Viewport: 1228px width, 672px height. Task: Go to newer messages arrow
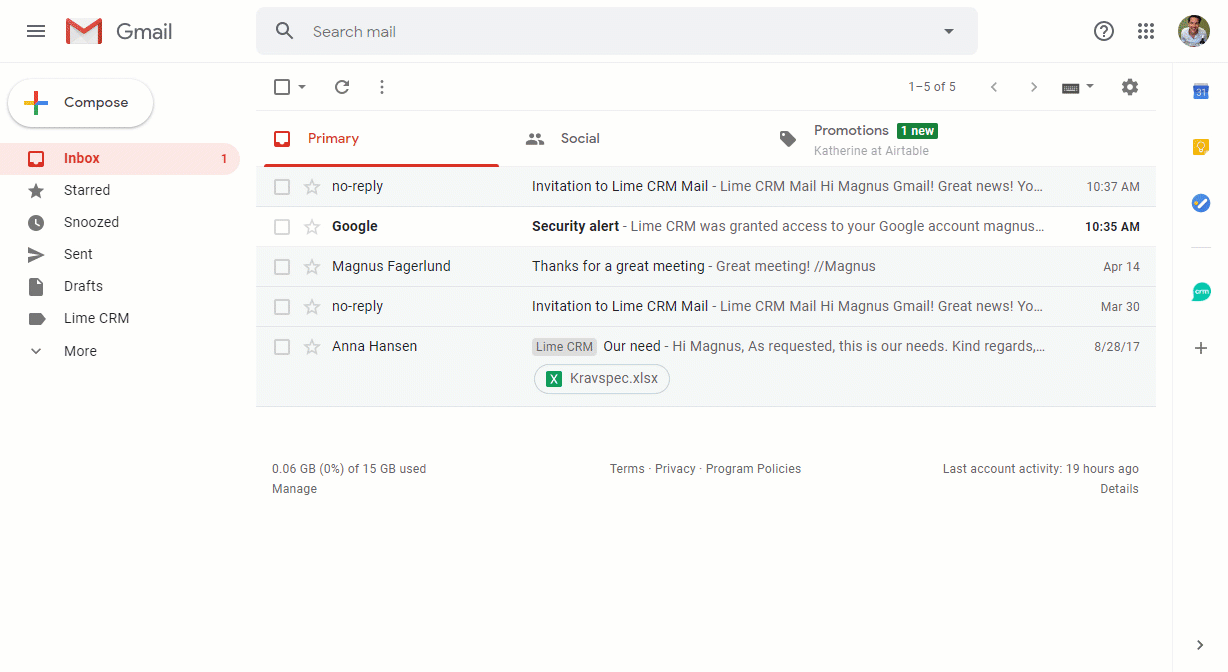tap(994, 87)
